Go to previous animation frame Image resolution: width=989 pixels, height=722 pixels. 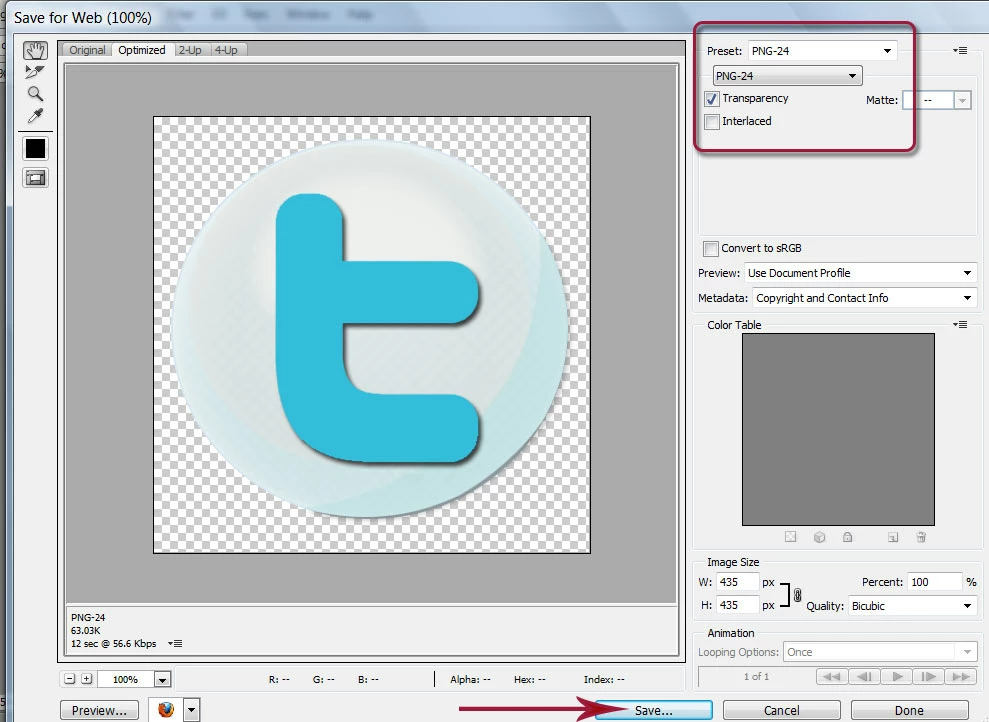(864, 677)
